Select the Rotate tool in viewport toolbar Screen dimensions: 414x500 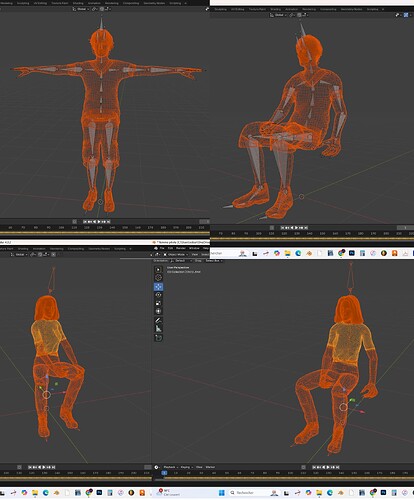pos(158,295)
